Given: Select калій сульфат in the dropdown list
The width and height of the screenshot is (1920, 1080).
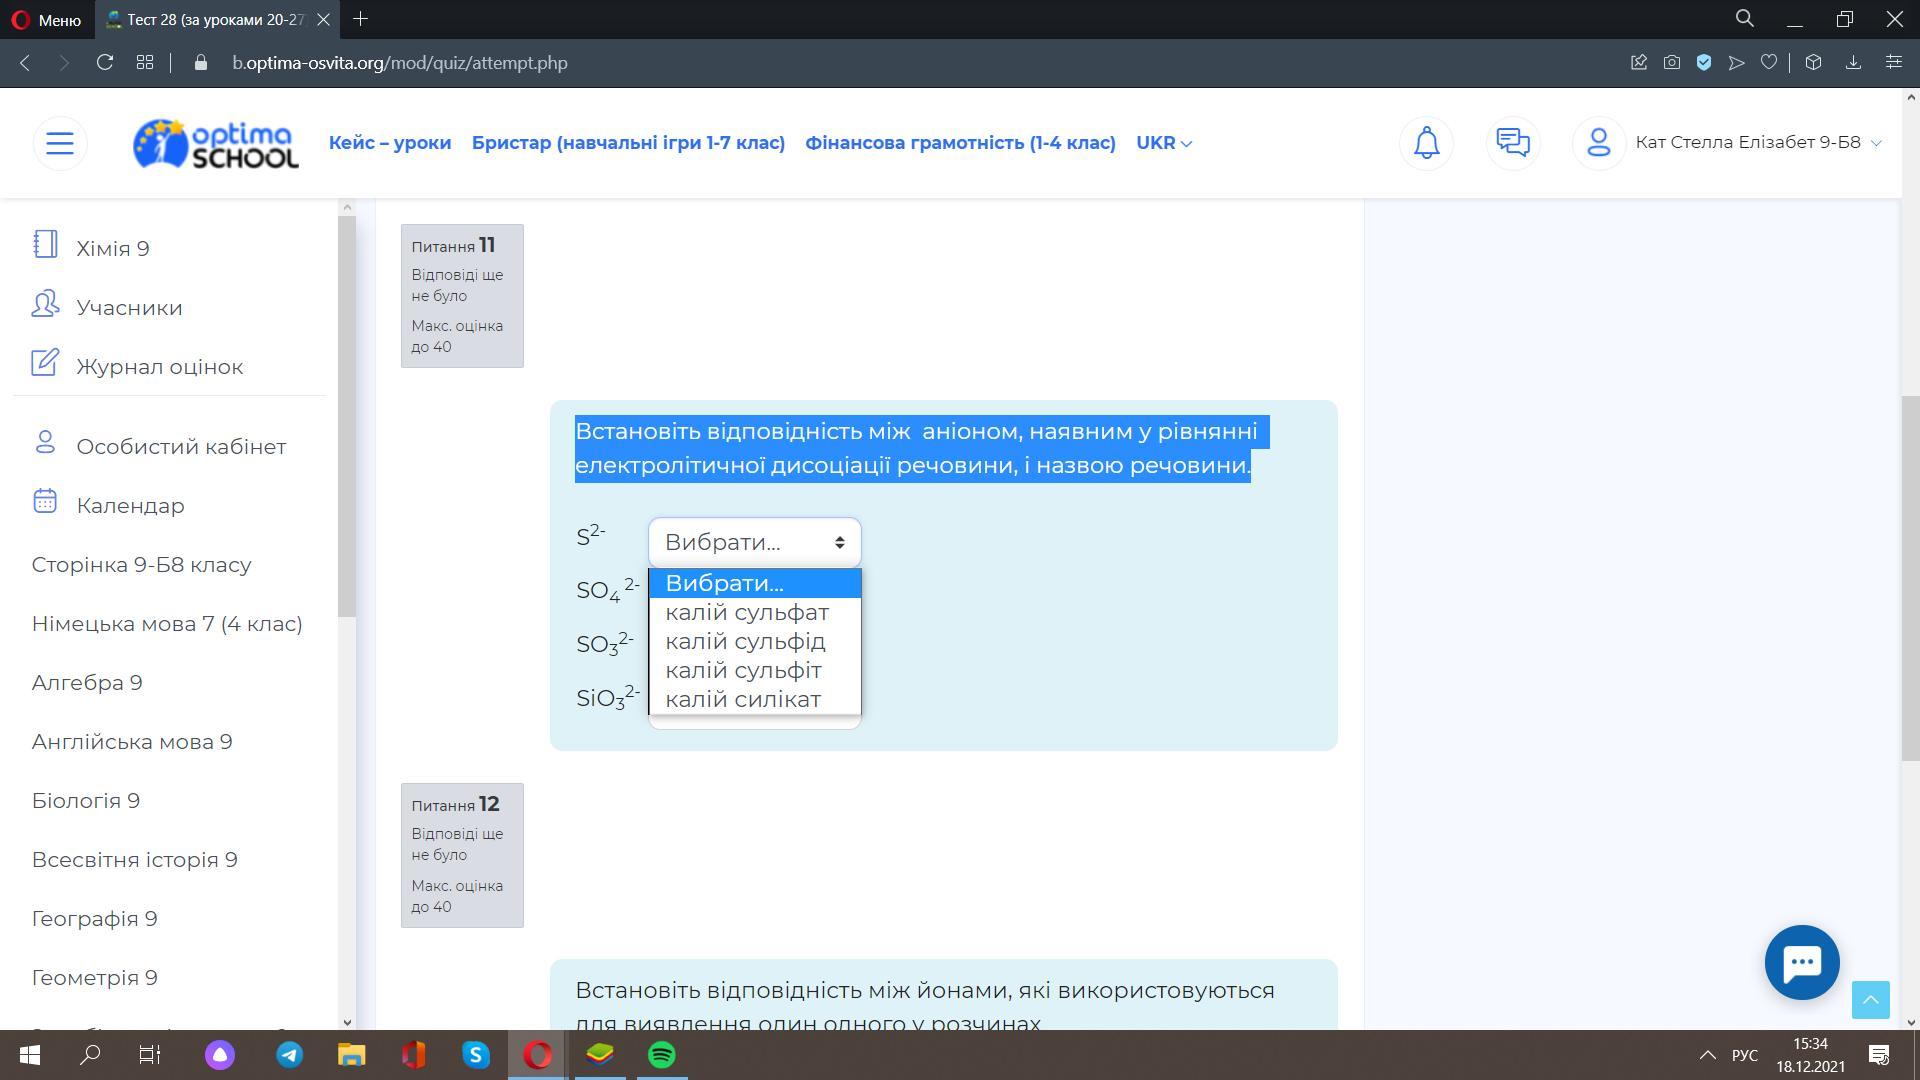Looking at the screenshot, I should [x=747, y=612].
